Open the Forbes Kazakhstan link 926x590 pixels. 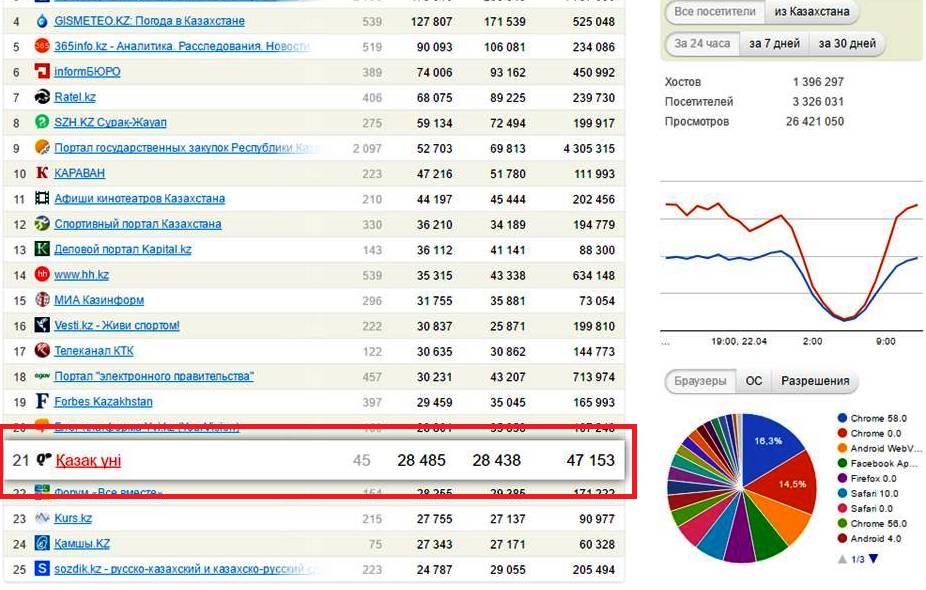(103, 402)
